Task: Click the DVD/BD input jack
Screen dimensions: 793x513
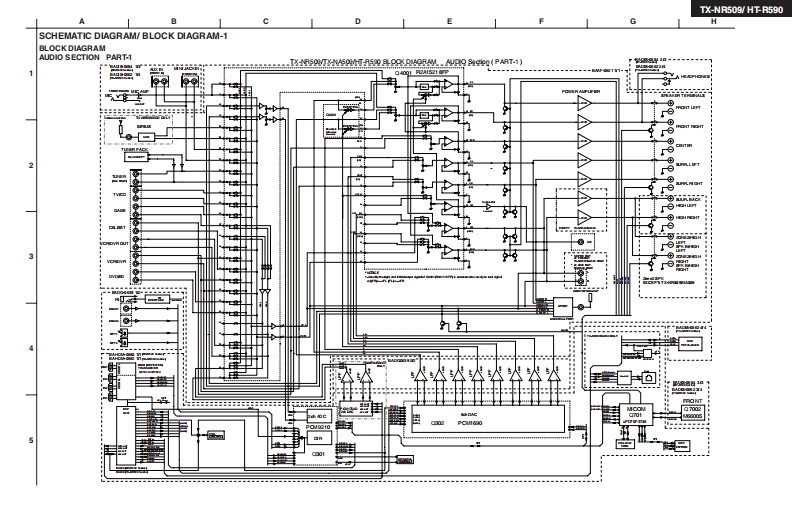Action: click(136, 276)
